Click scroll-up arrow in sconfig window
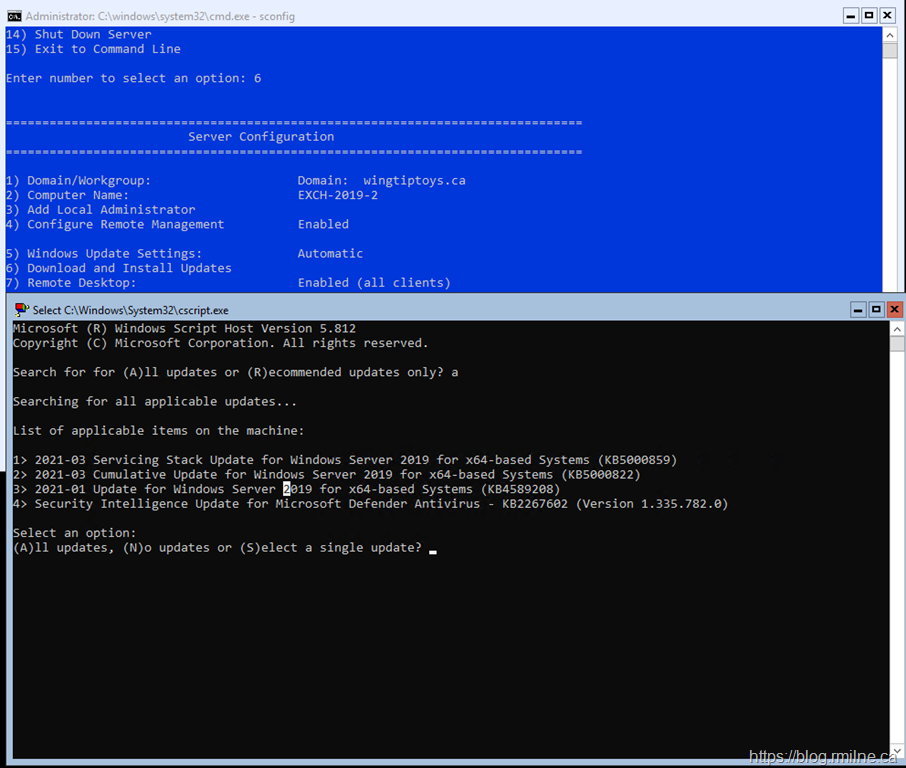 click(x=891, y=35)
